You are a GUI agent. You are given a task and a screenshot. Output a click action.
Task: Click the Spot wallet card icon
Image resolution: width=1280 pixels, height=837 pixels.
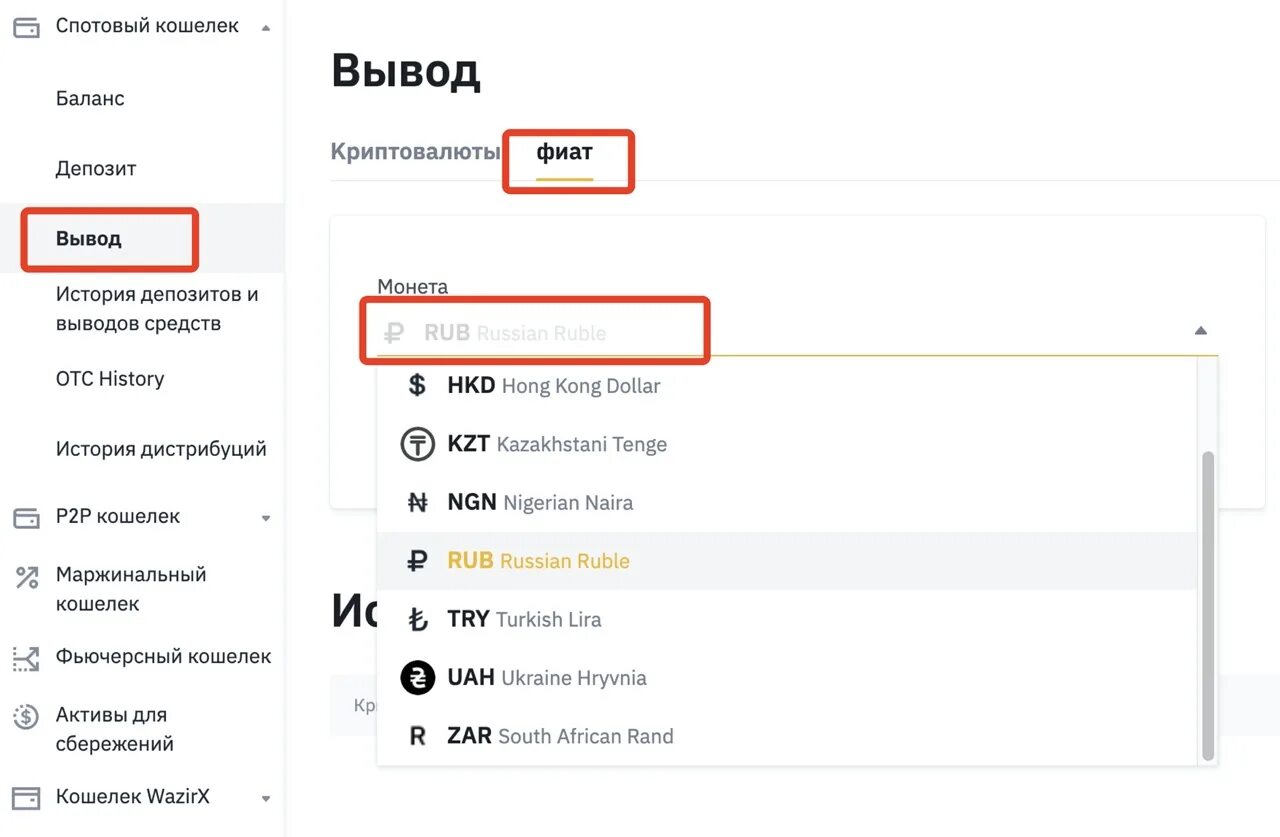(26, 27)
